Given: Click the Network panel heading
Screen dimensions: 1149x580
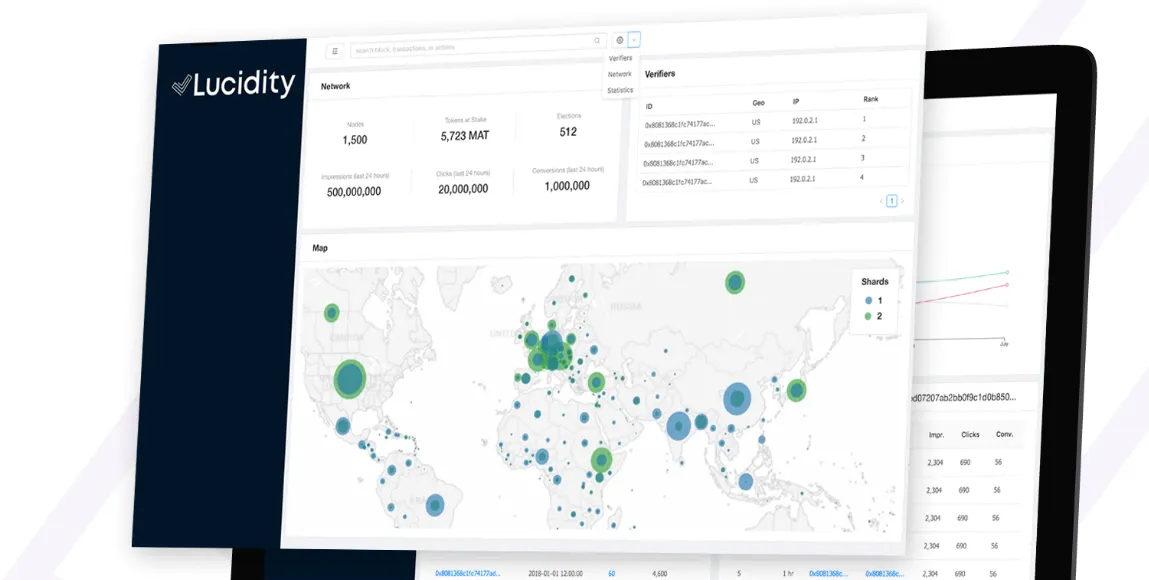Looking at the screenshot, I should click(336, 86).
